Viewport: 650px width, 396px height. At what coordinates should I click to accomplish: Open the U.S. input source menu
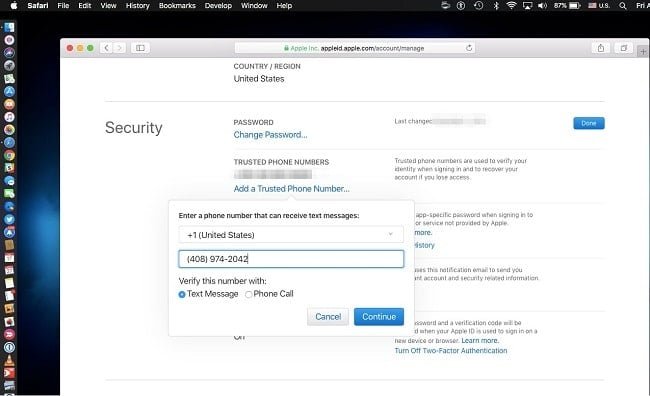click(x=599, y=6)
